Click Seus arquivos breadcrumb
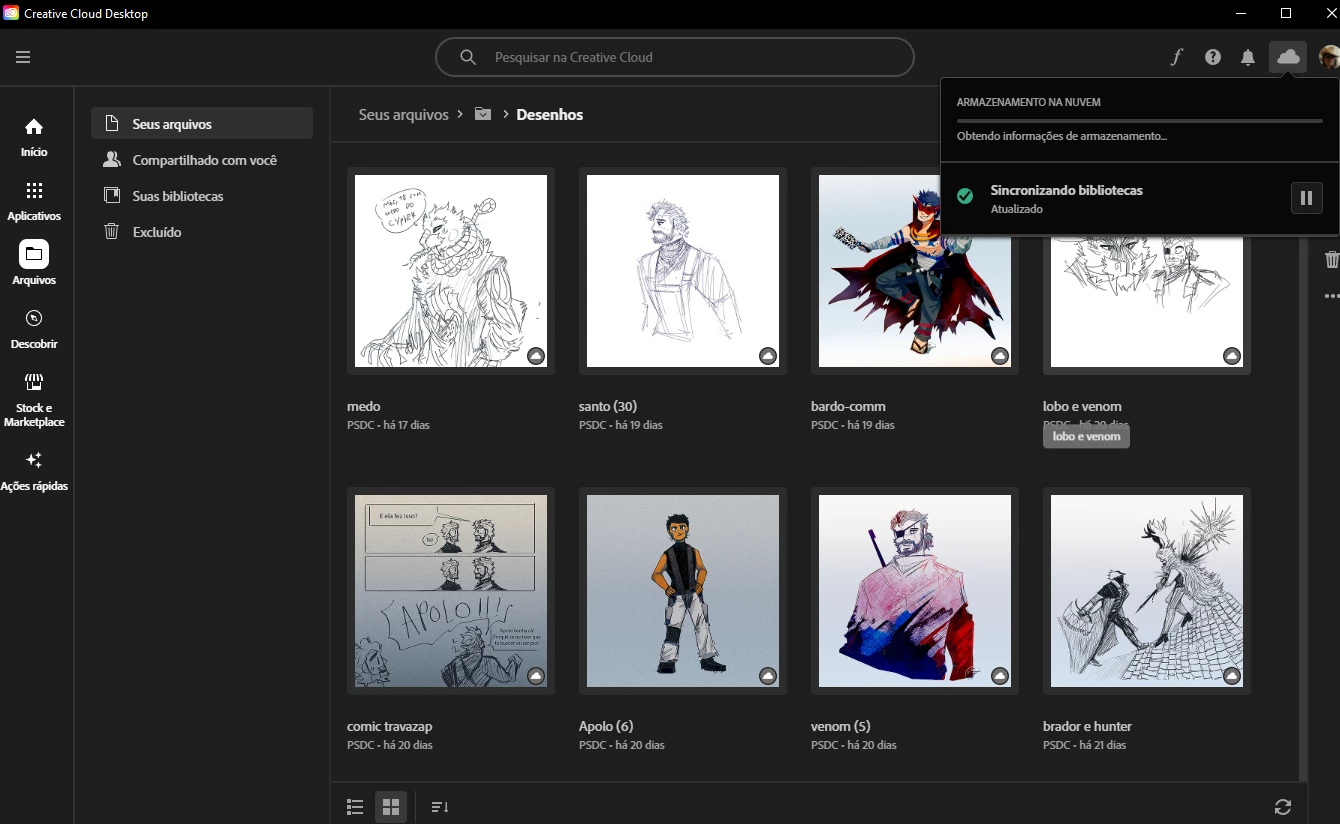The width and height of the screenshot is (1340, 824). click(x=404, y=114)
